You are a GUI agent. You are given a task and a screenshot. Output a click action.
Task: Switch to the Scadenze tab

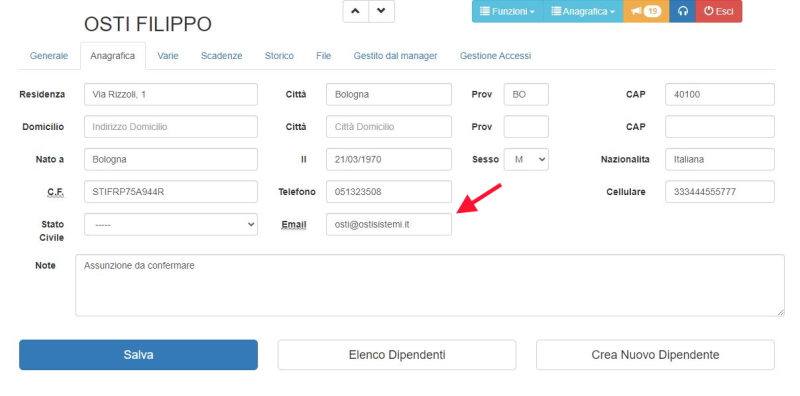point(221,56)
